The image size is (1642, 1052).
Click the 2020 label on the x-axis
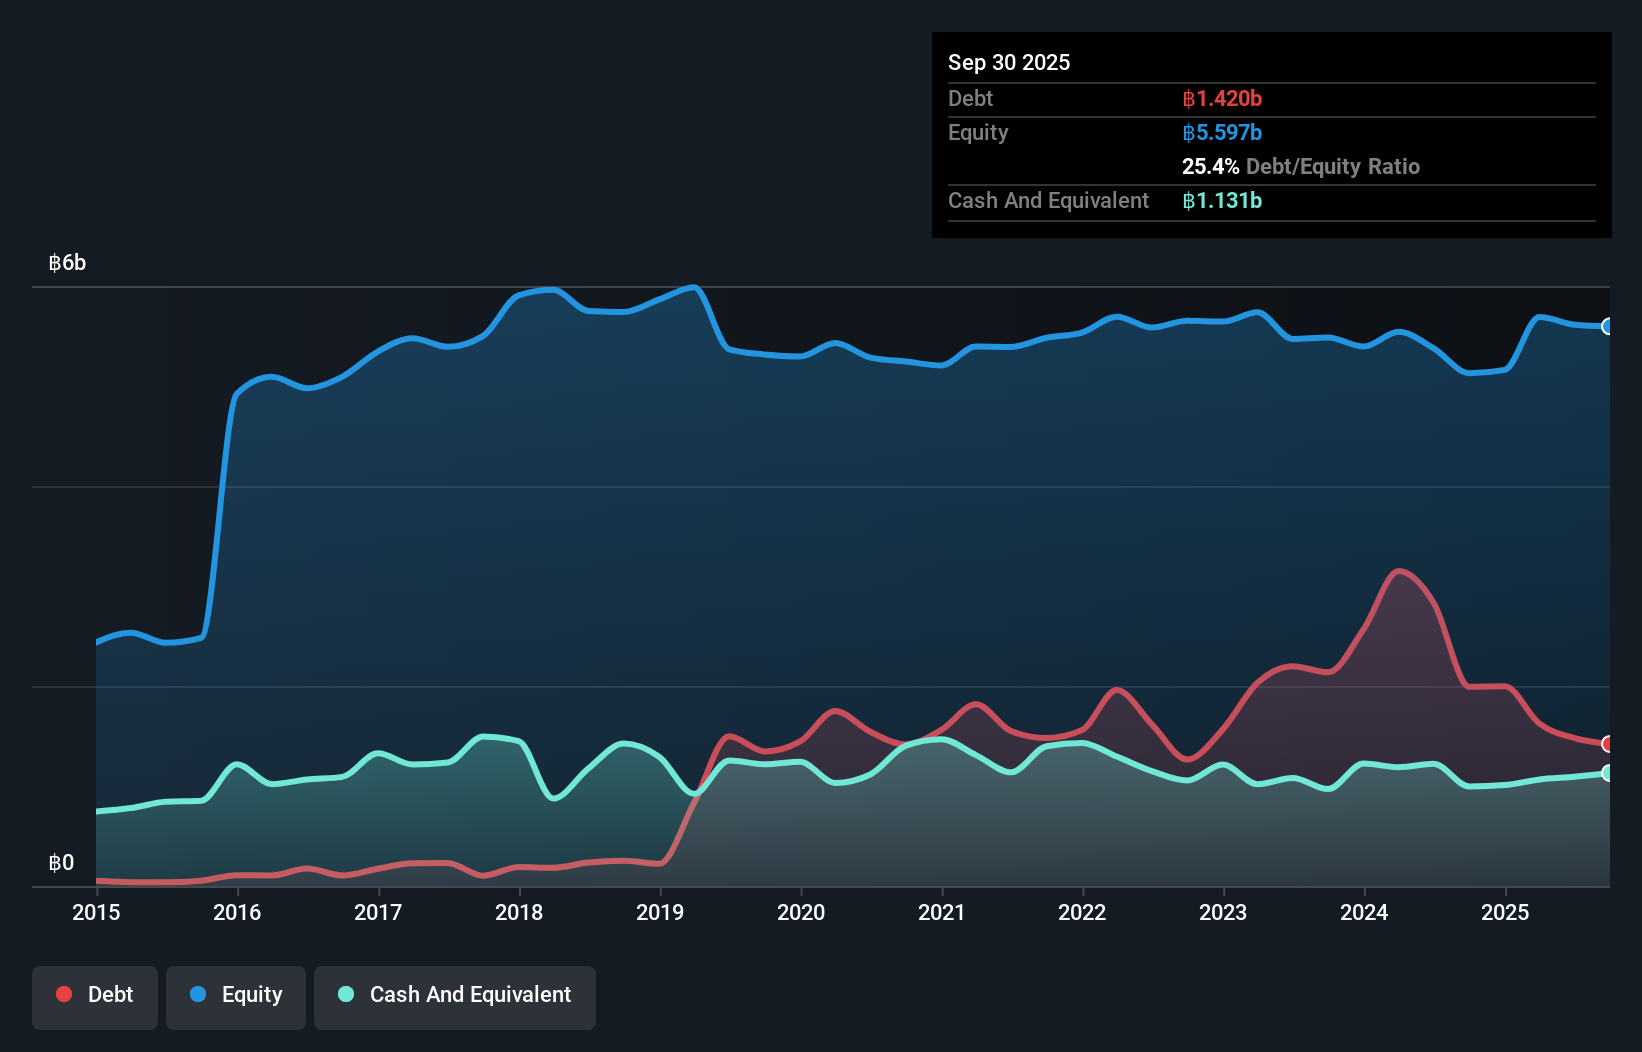coord(800,912)
